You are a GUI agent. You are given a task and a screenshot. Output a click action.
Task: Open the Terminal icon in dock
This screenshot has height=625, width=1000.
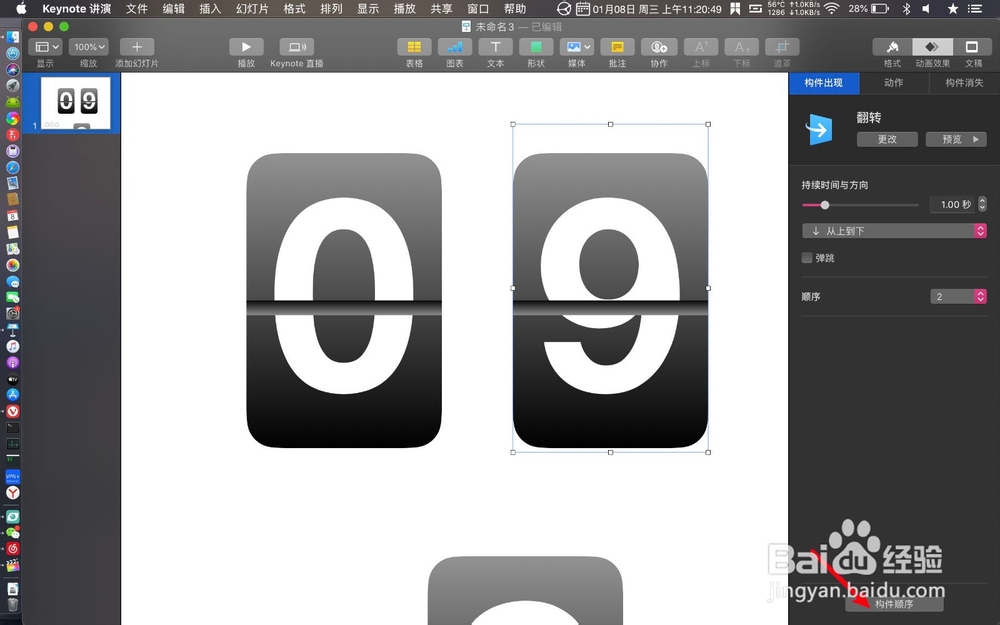[13, 427]
